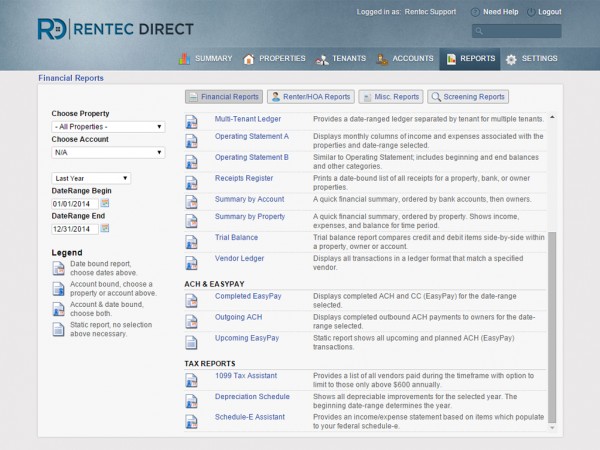Open the Last Year date preset dropdown
This screenshot has width=600, height=450.
pyautogui.click(x=91, y=178)
